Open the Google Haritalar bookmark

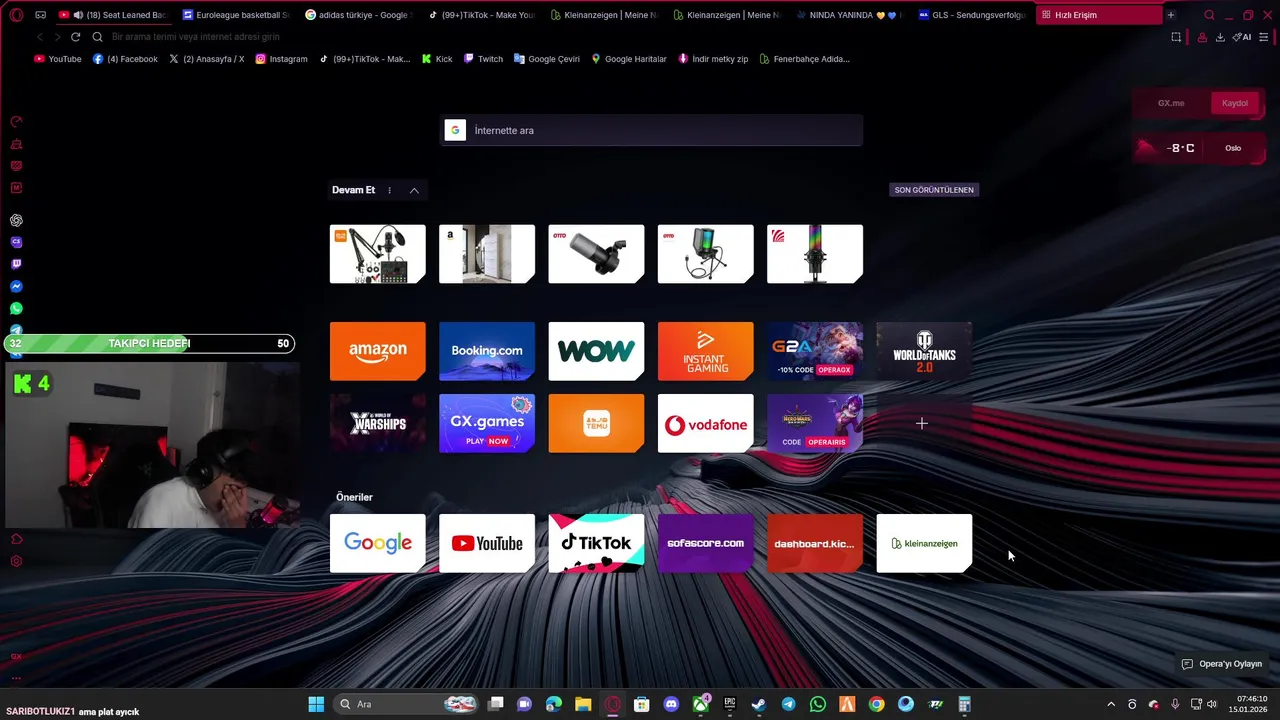coord(629,59)
